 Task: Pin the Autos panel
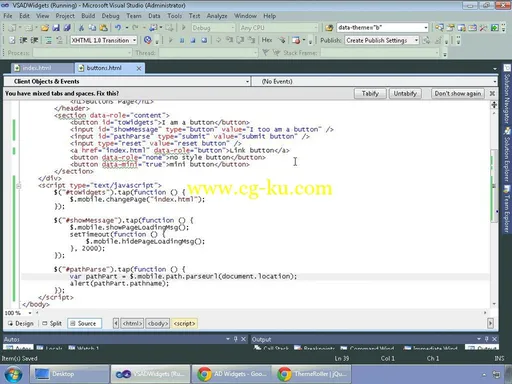pyautogui.click(x=236, y=339)
